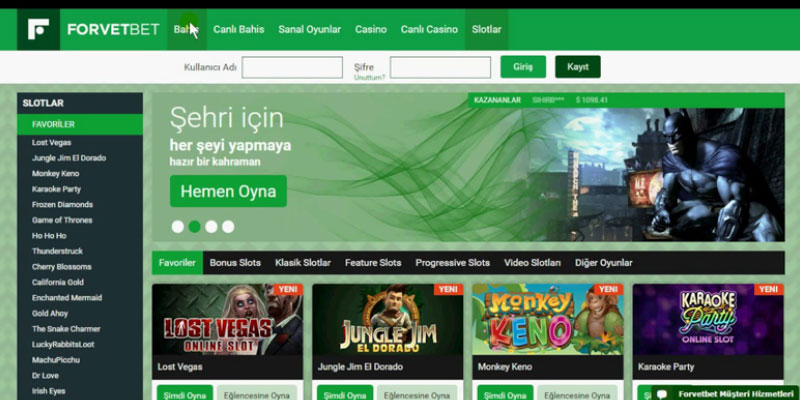
Task: Select the fourth banner carousel dot
Action: coord(228,227)
